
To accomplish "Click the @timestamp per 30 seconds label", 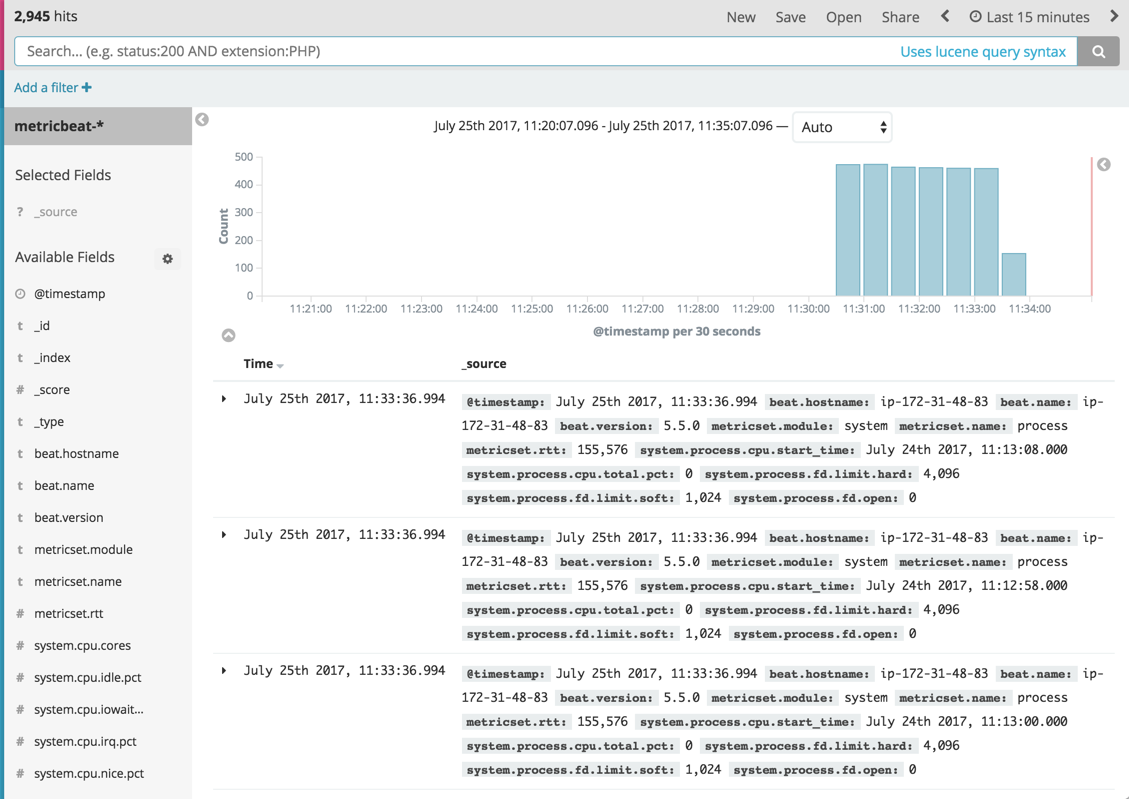I will [677, 331].
